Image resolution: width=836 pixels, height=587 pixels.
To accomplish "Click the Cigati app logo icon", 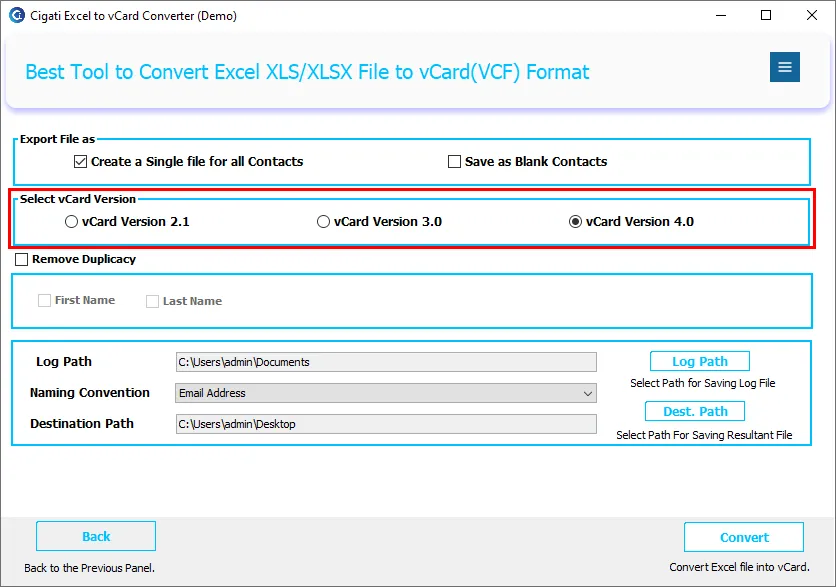I will pyautogui.click(x=17, y=15).
